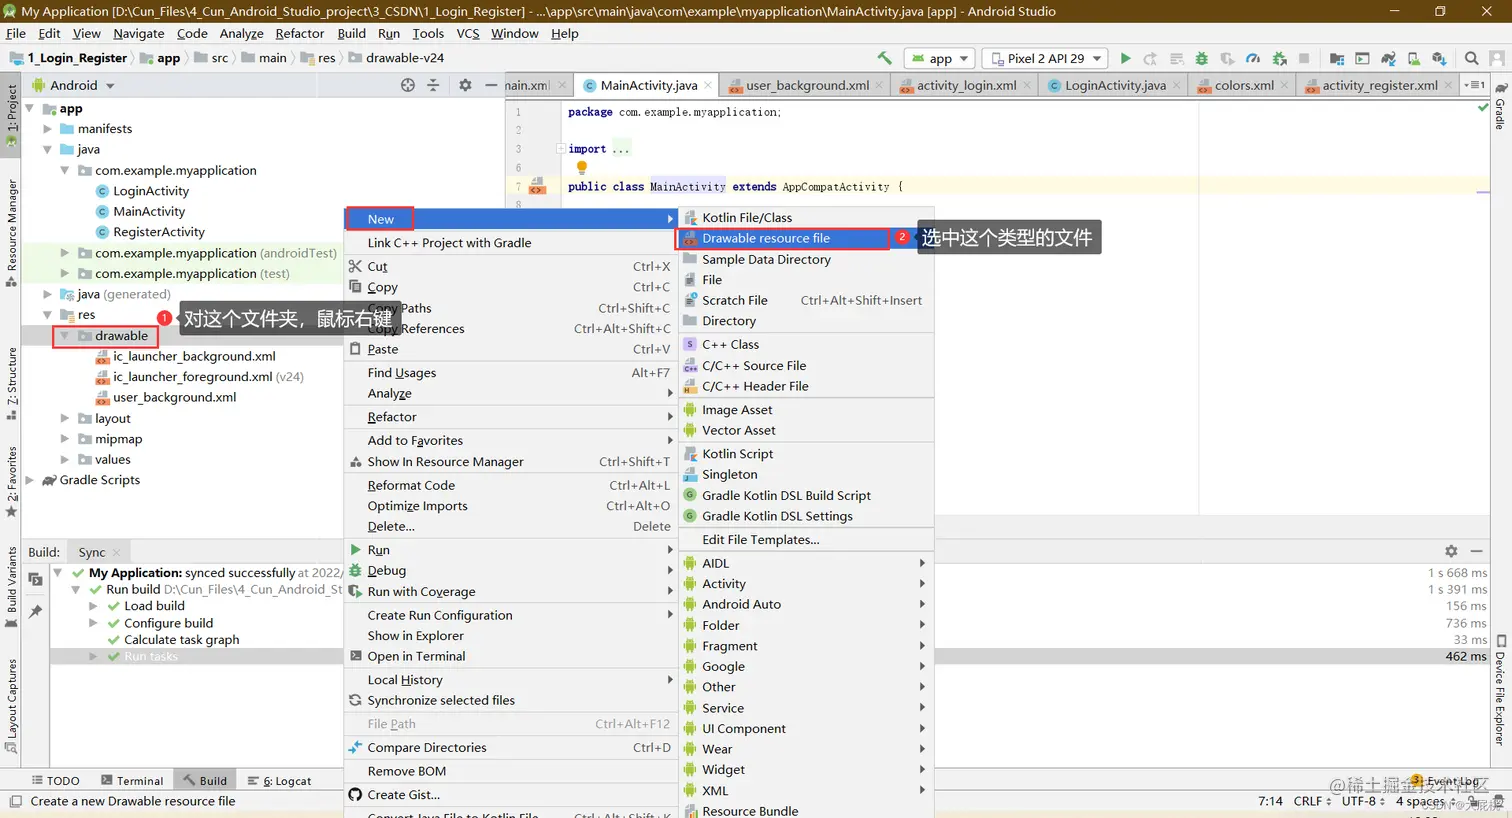Open the Terminal tool window
This screenshot has width=1512, height=818.
pyautogui.click(x=132, y=781)
